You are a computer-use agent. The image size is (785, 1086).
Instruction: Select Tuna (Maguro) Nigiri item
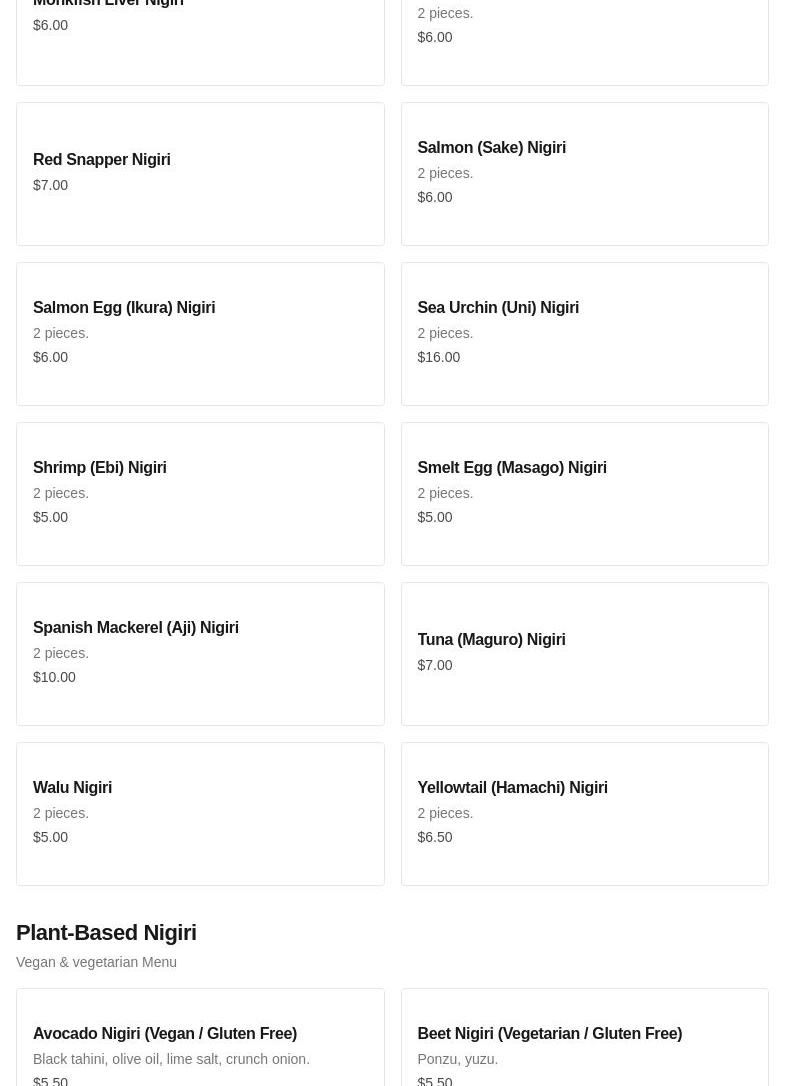pyautogui.click(x=584, y=653)
